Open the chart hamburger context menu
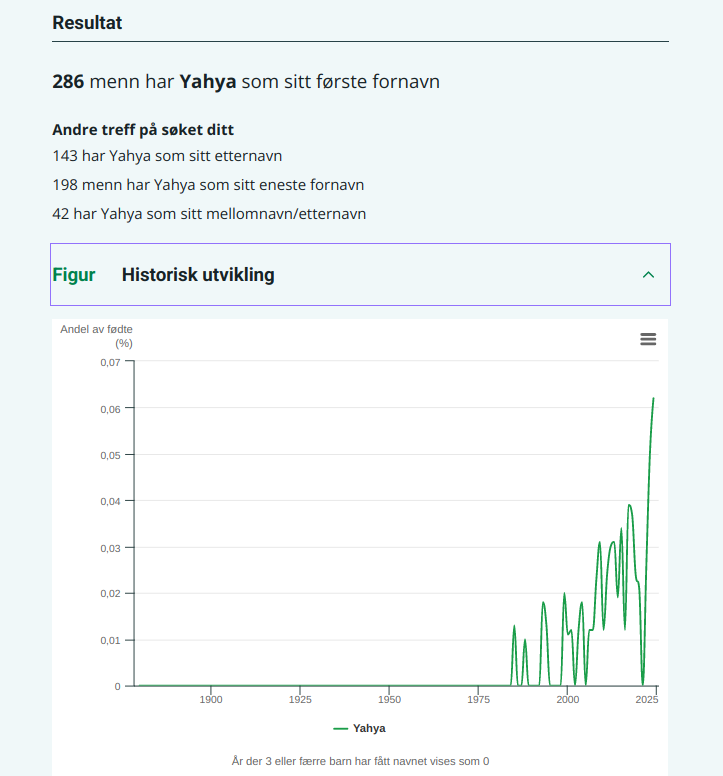 click(x=648, y=339)
